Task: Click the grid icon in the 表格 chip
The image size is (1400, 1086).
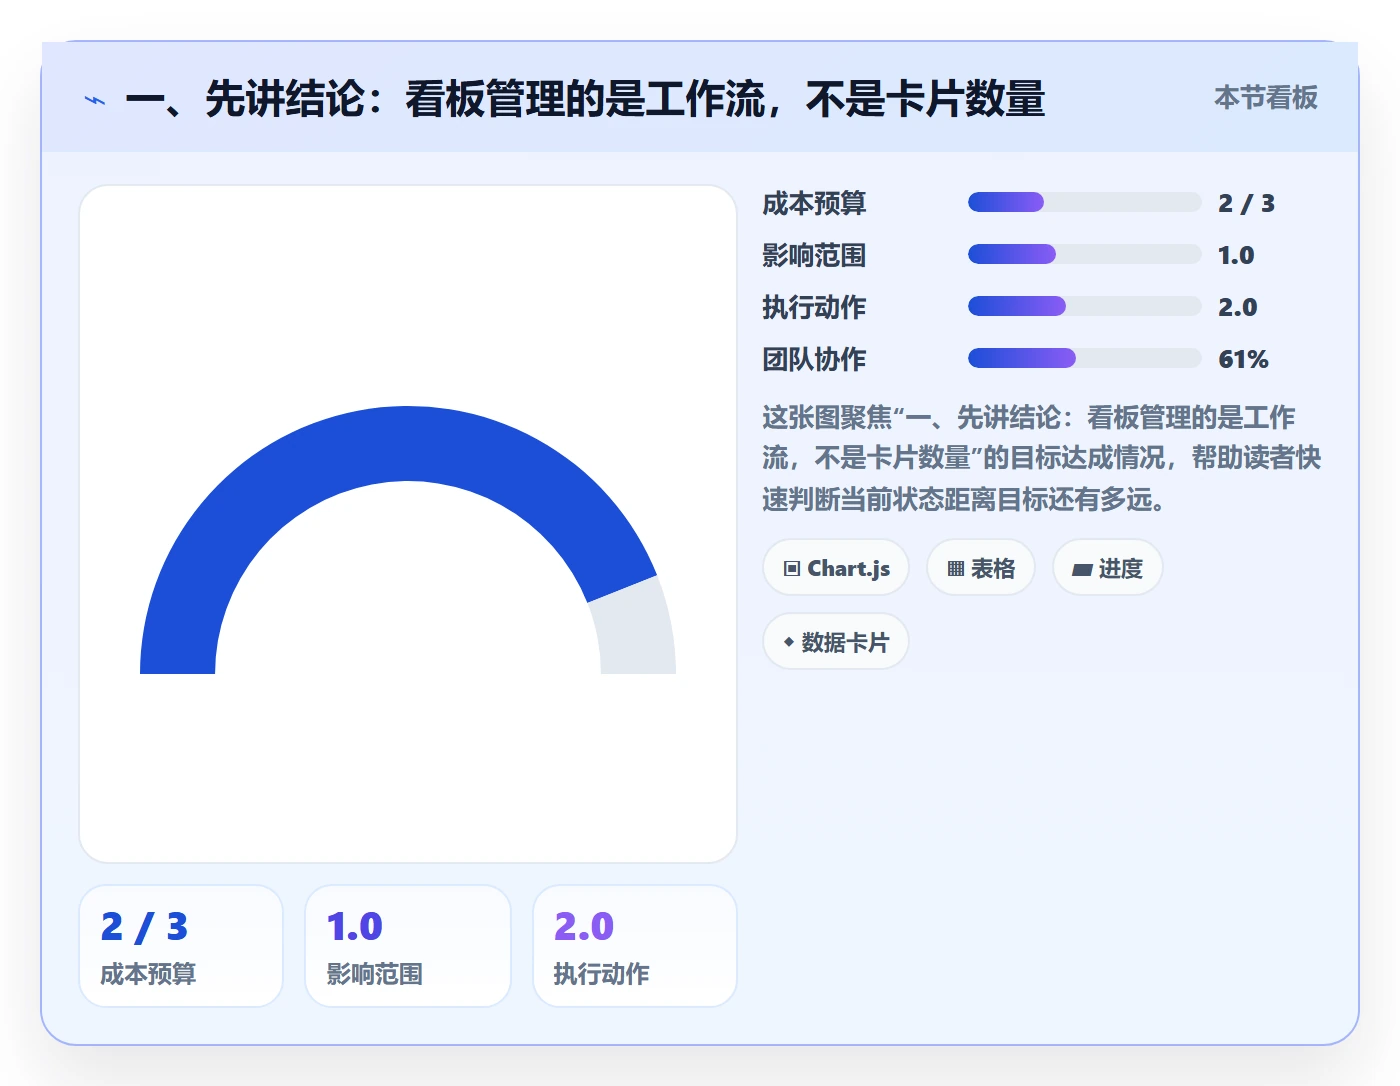Action: click(x=956, y=569)
